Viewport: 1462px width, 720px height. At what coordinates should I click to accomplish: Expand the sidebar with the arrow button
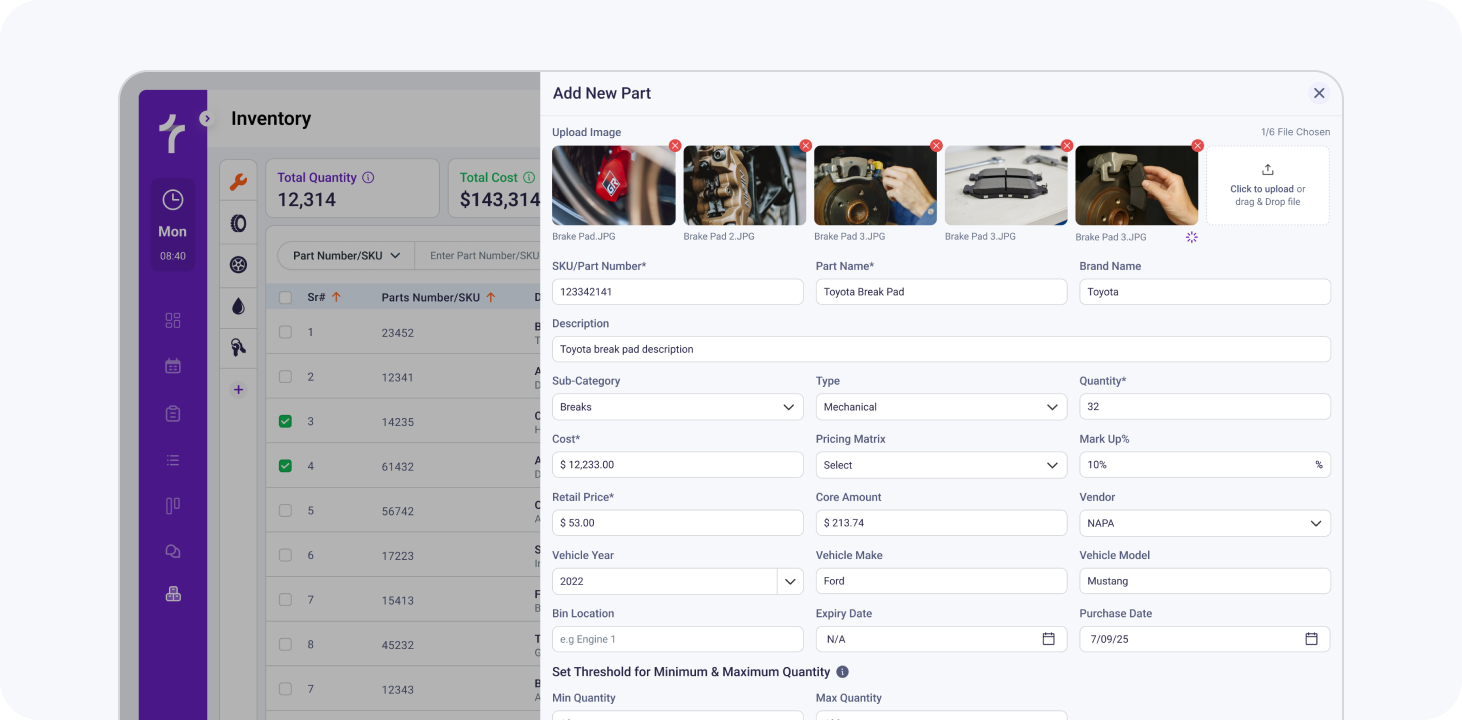click(207, 118)
